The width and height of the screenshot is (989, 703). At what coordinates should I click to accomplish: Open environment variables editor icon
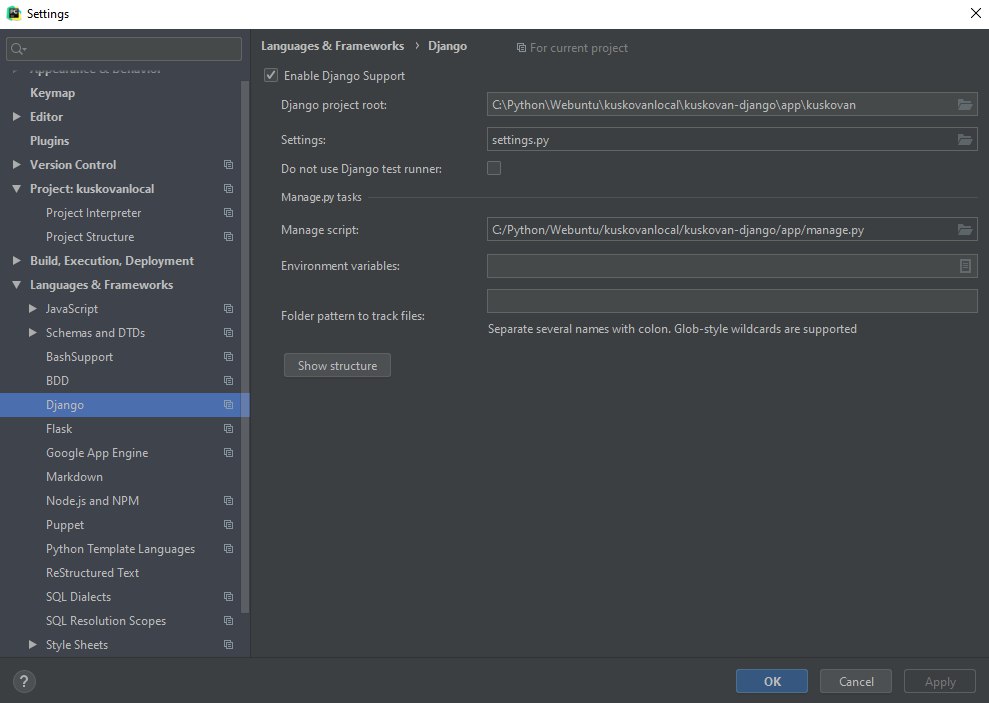pyautogui.click(x=964, y=266)
